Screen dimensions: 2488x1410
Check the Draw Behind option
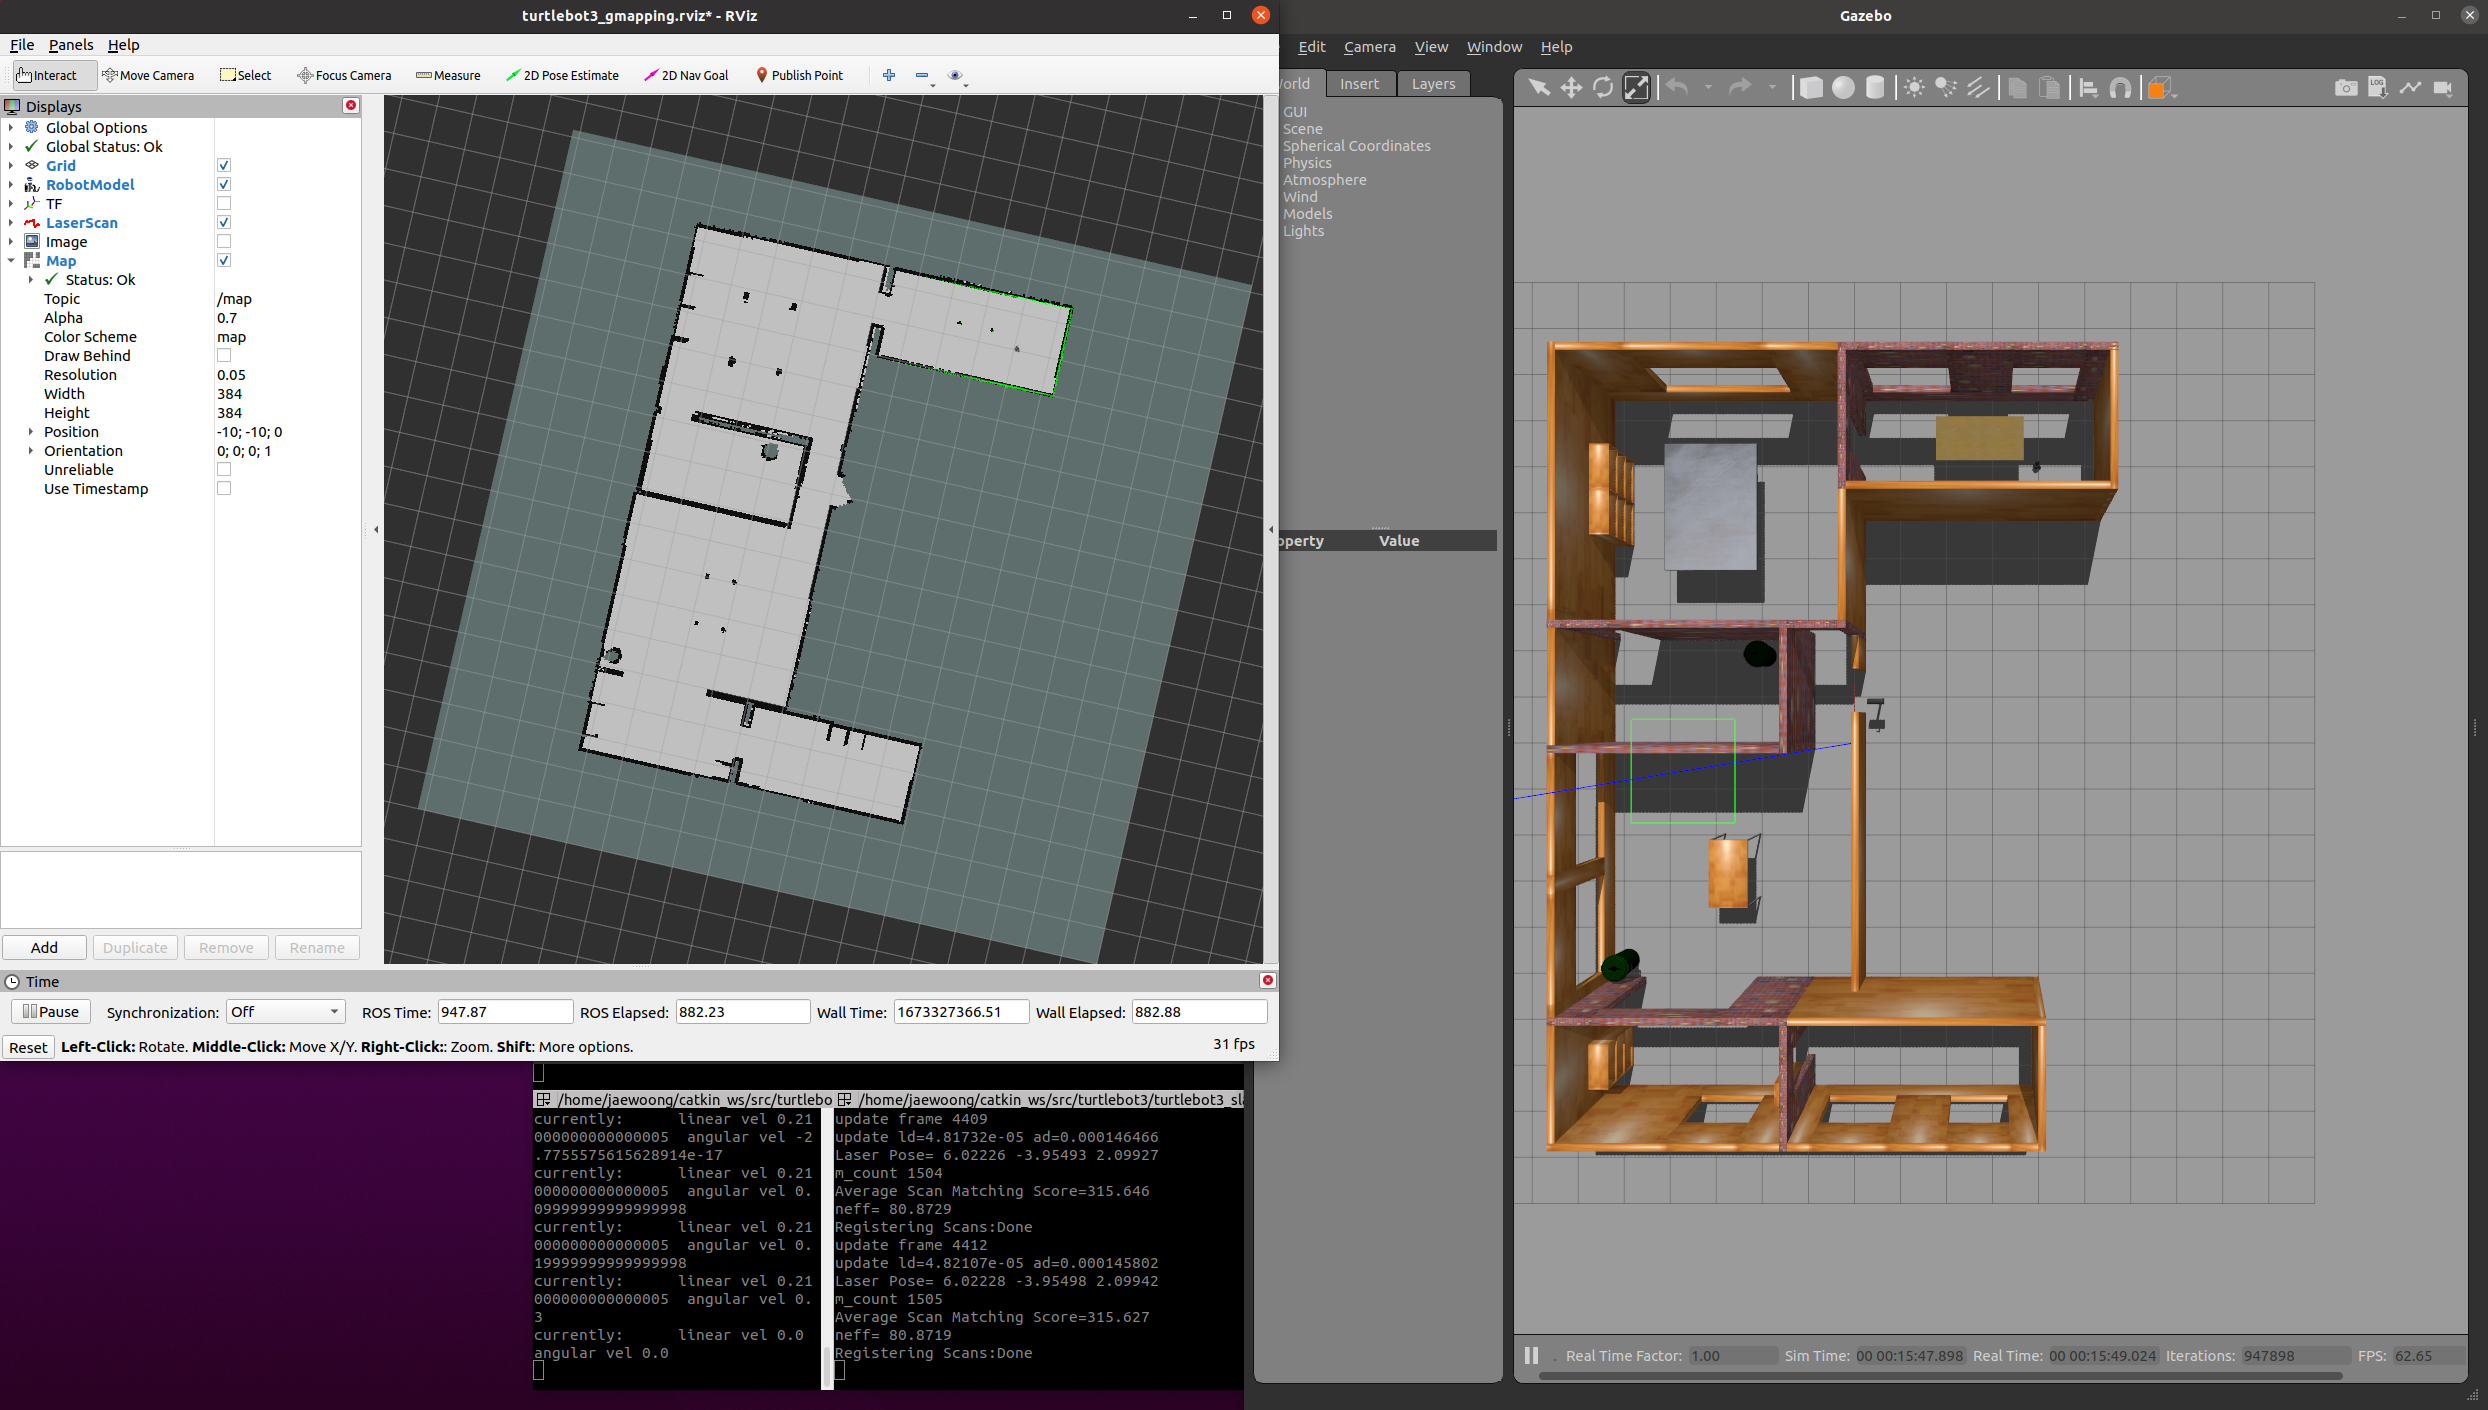pyautogui.click(x=224, y=356)
